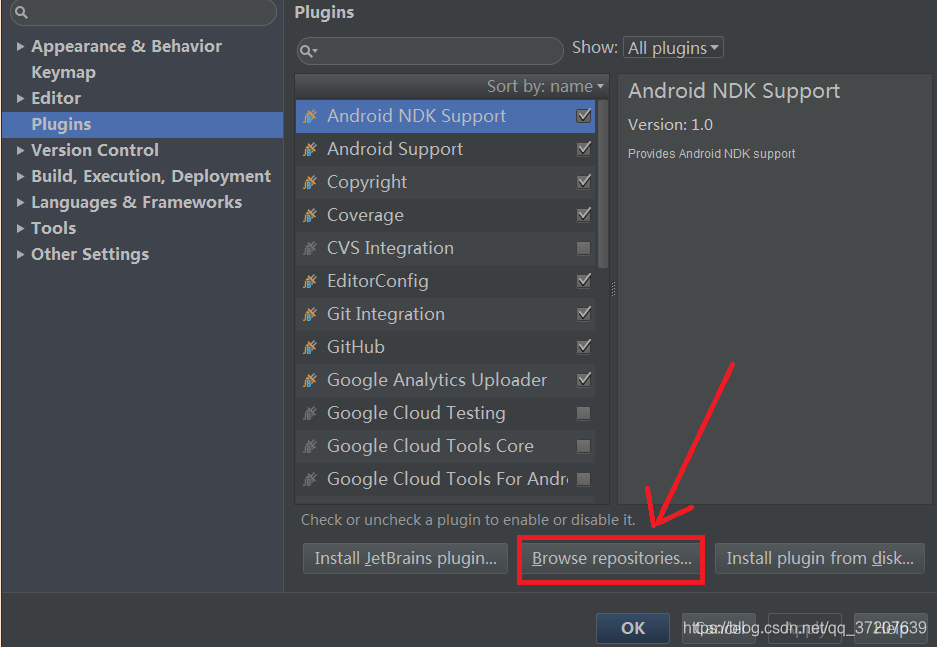This screenshot has width=937, height=647.
Task: Open the Languages & Frameworks settings page
Action: (x=136, y=203)
